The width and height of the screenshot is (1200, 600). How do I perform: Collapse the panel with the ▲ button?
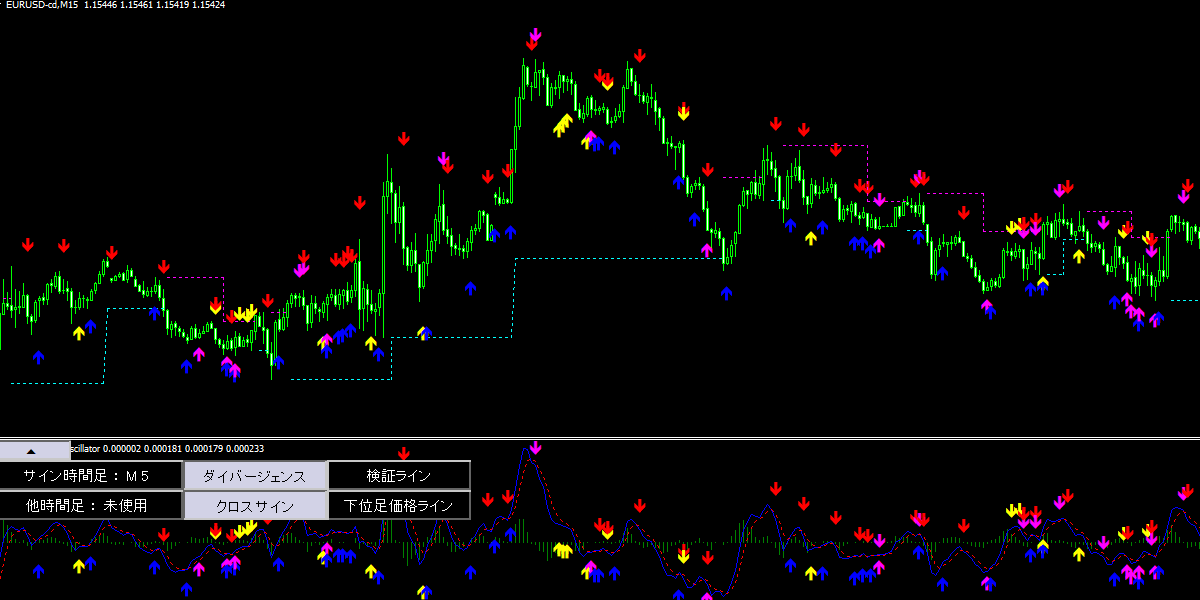click(30, 451)
